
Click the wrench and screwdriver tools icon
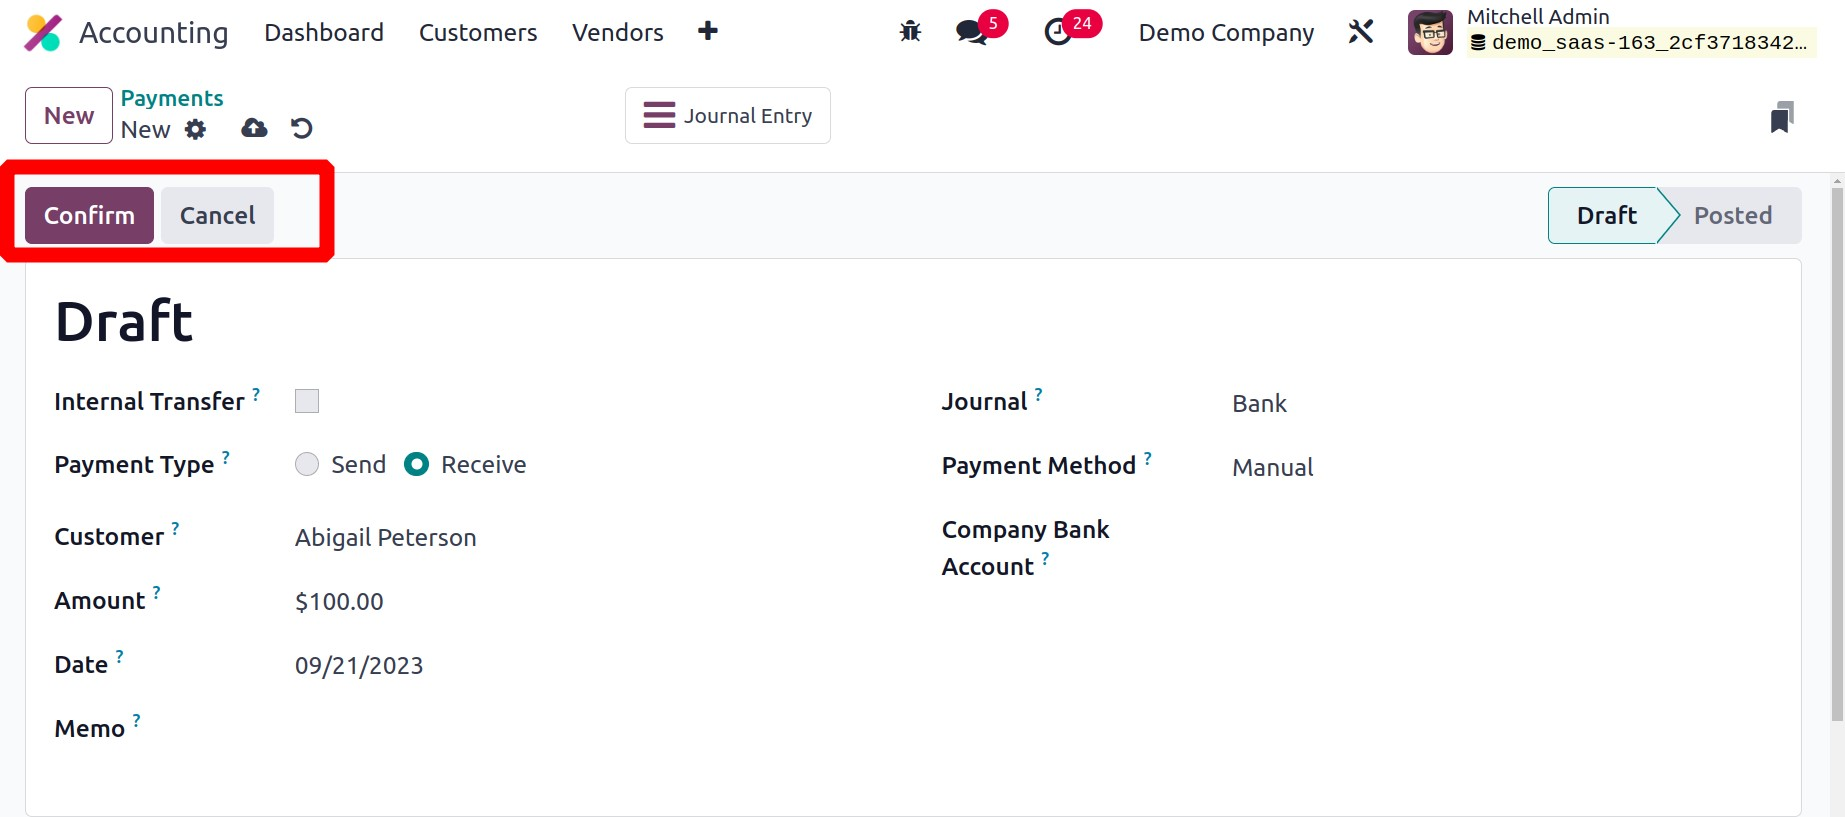pos(1361,32)
